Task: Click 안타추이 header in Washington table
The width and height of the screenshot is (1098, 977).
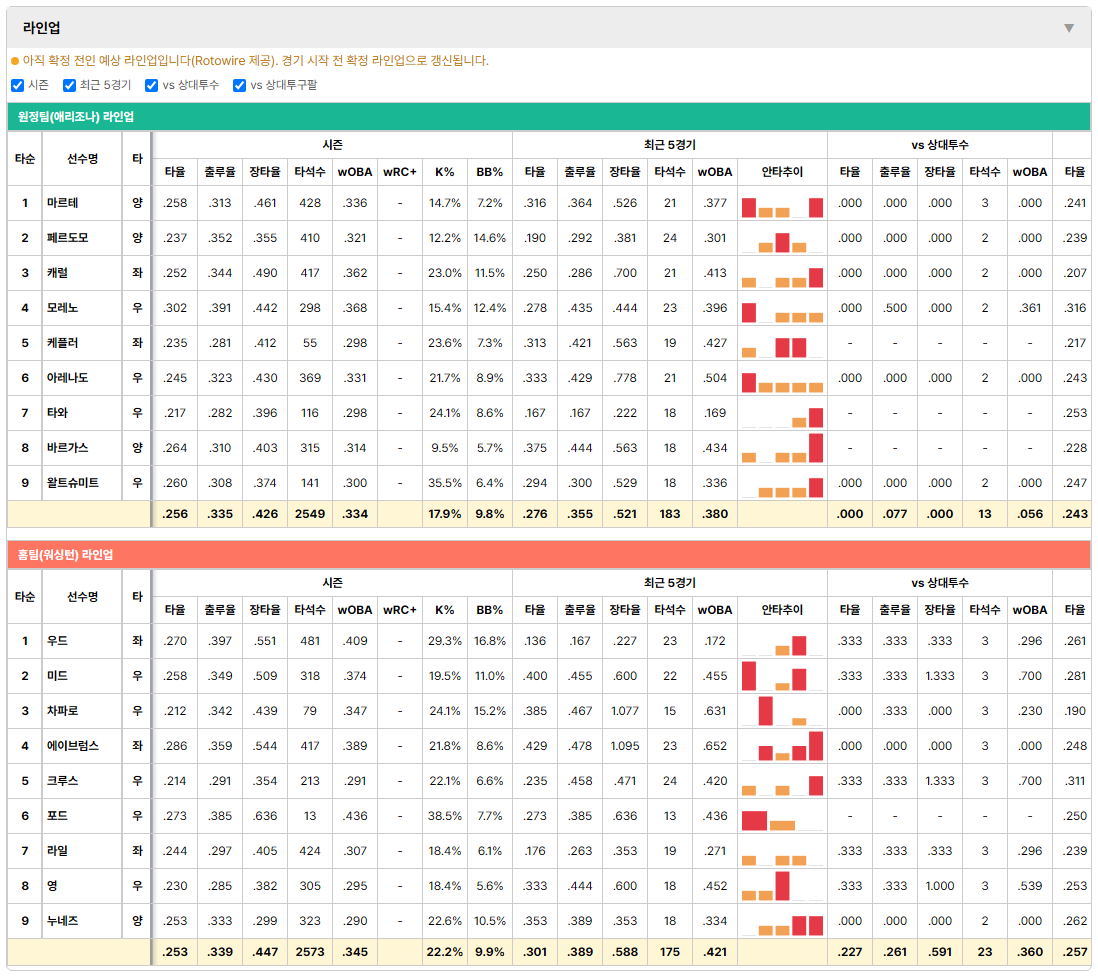Action: point(781,610)
